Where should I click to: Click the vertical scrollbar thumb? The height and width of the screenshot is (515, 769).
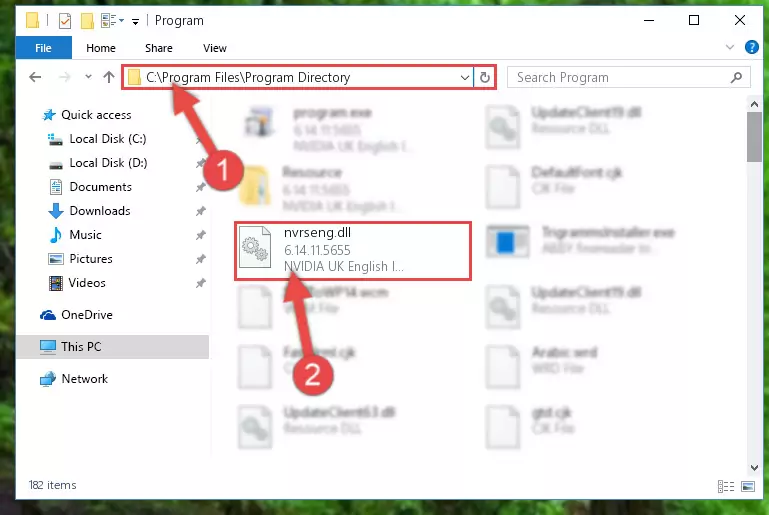754,136
